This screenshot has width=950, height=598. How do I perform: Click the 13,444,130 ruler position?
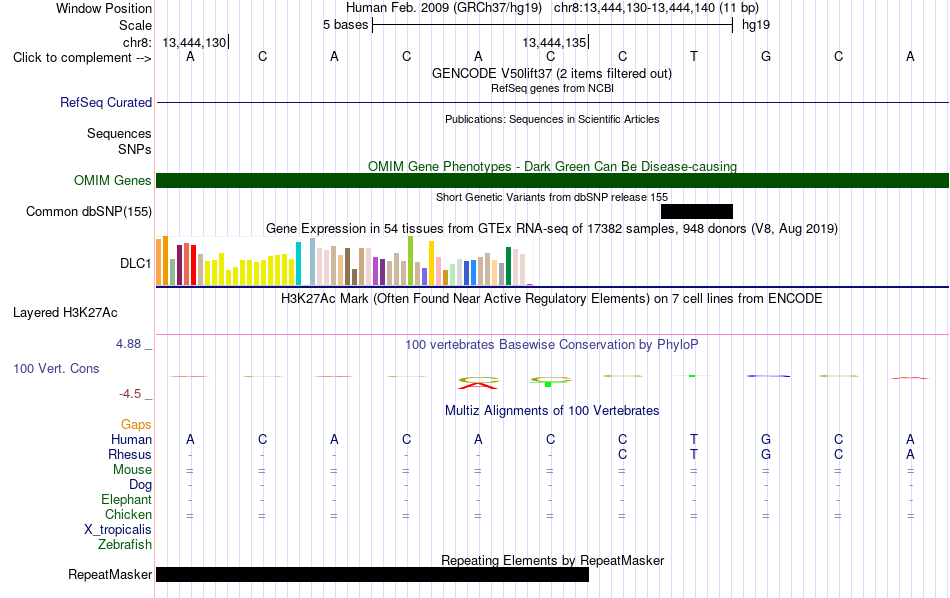coord(194,42)
